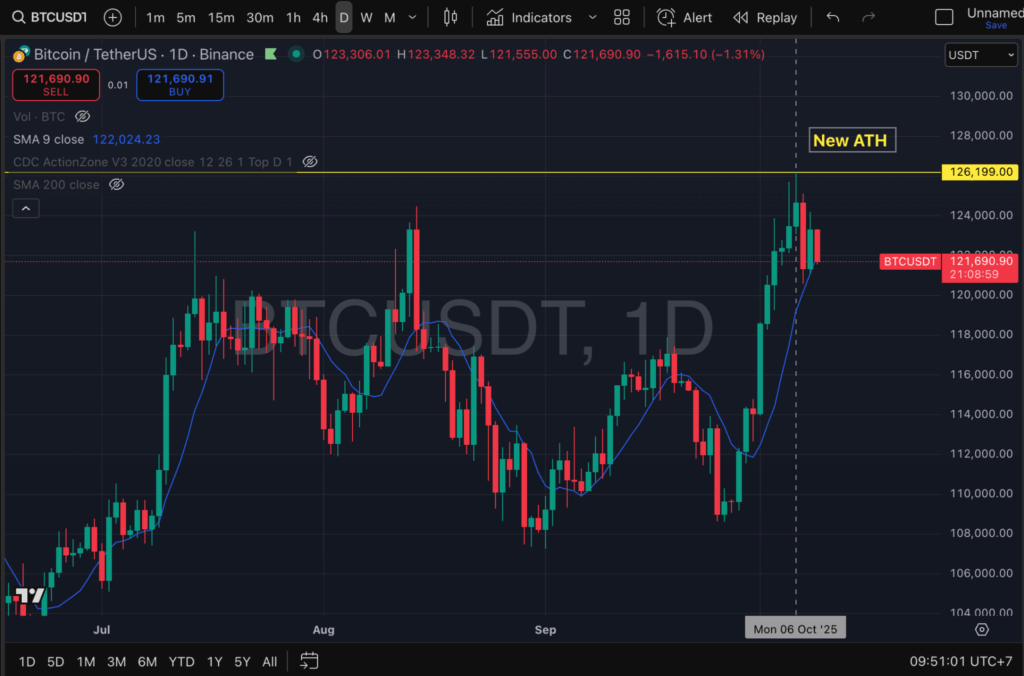Viewport: 1024px width, 676px height.
Task: Switch to the 4h timeframe
Action: (x=319, y=17)
